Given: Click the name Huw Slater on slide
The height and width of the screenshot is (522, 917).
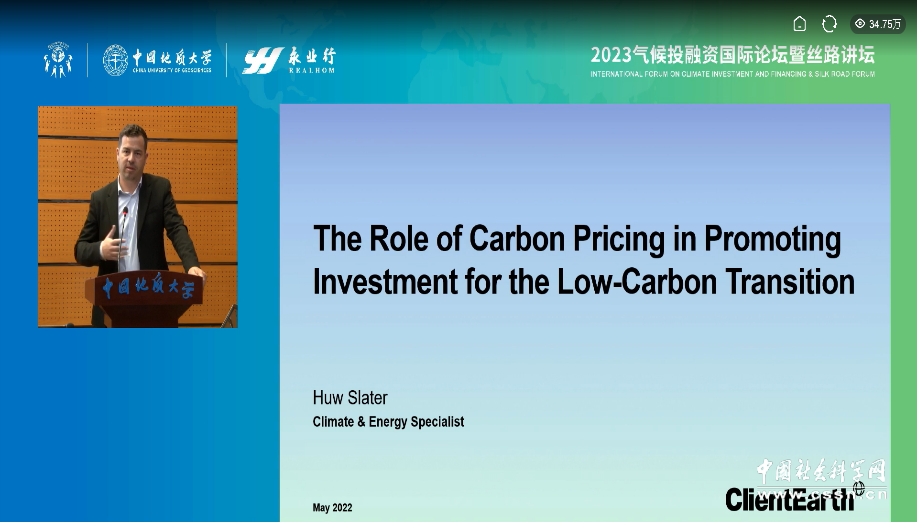Looking at the screenshot, I should tap(350, 398).
